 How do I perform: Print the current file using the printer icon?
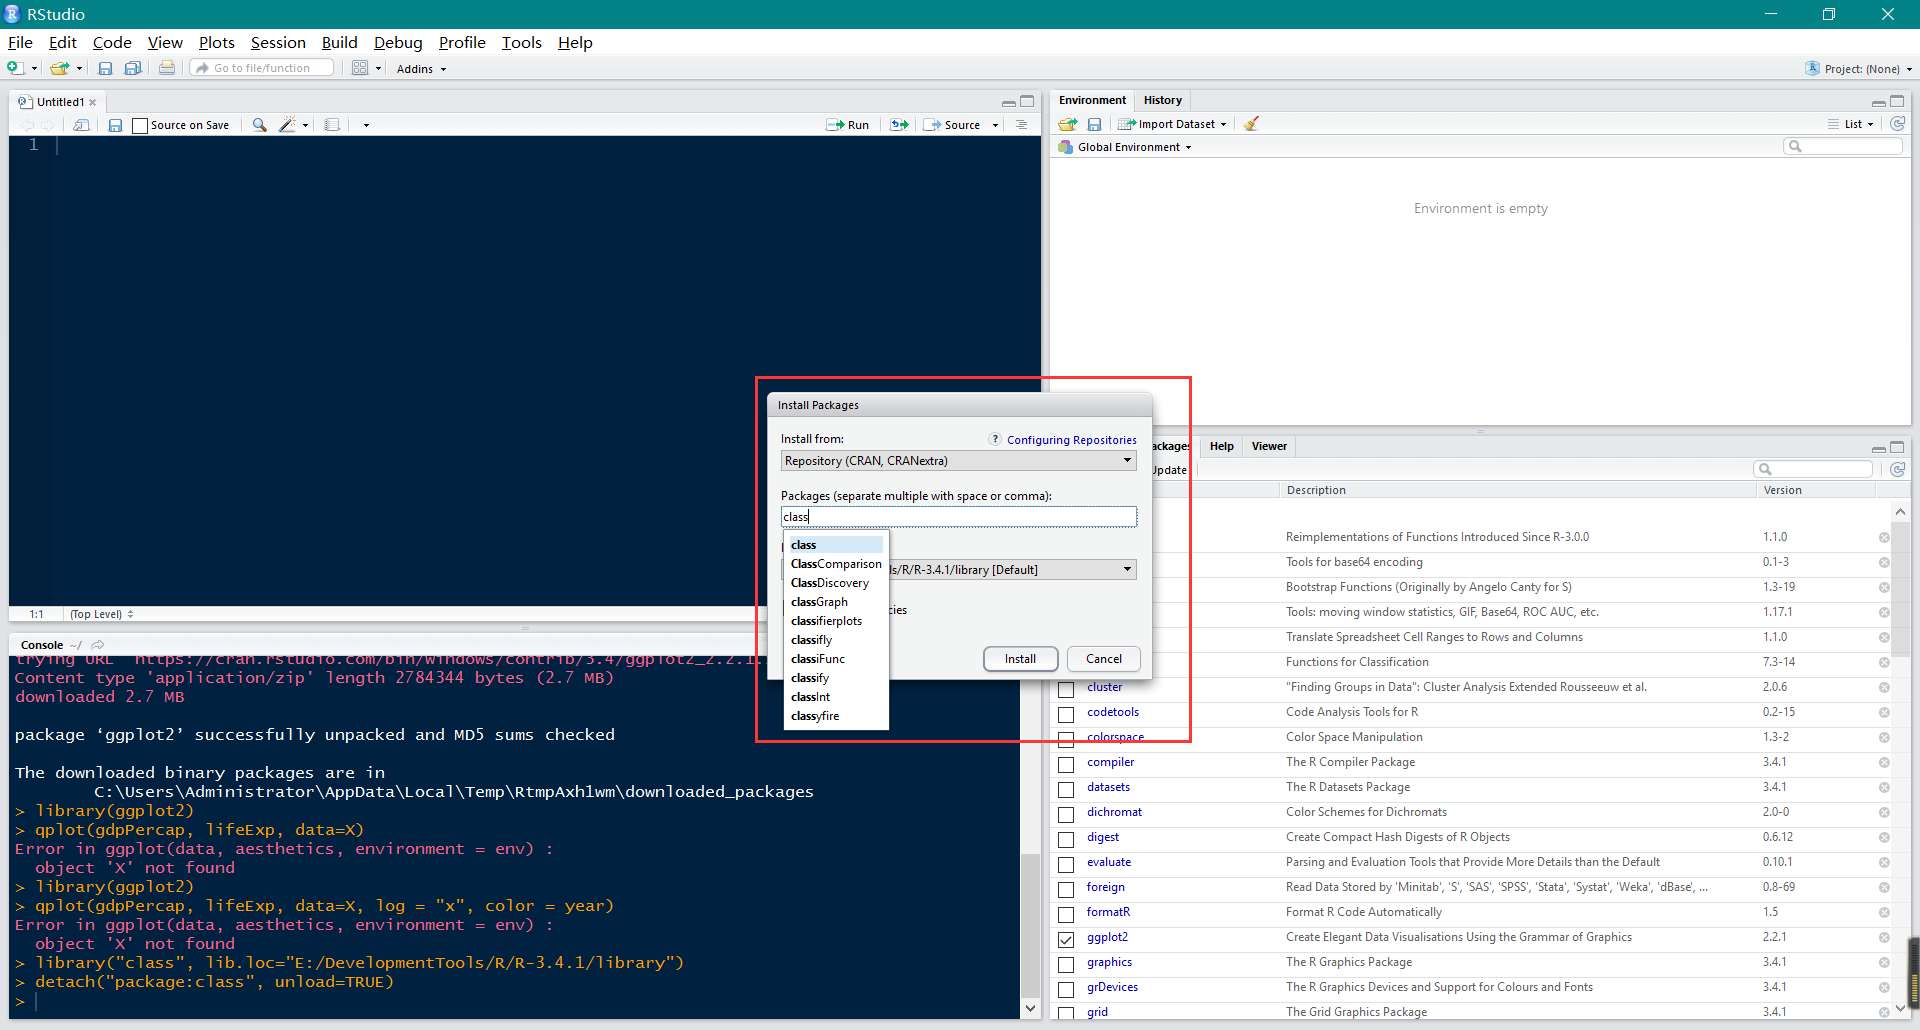click(167, 68)
